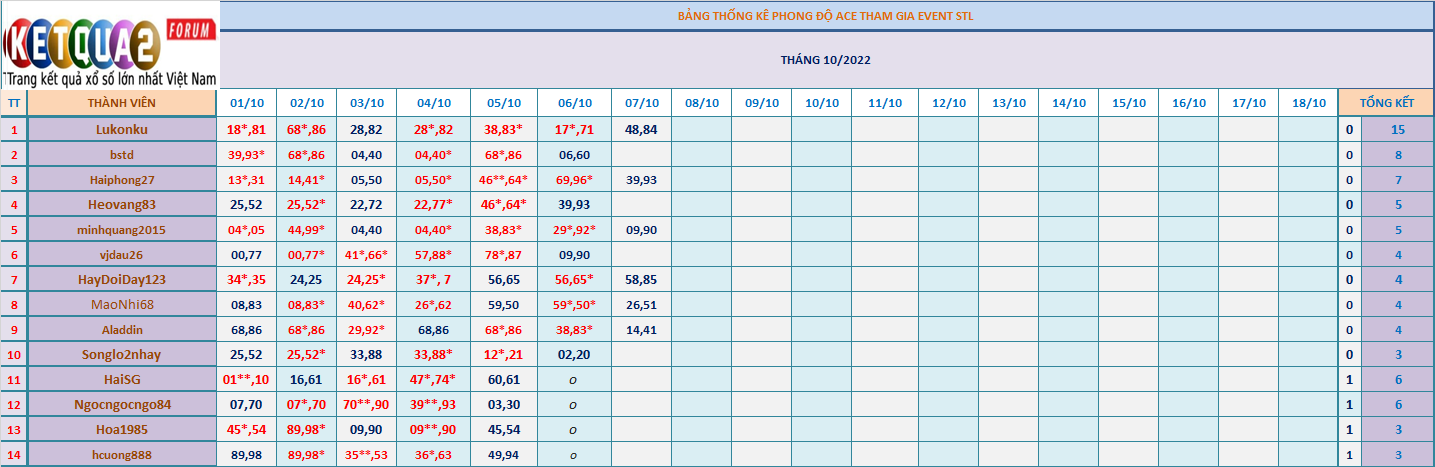Click the HayDoiDay123 member cell
This screenshot has width=1435, height=467.
(x=121, y=279)
